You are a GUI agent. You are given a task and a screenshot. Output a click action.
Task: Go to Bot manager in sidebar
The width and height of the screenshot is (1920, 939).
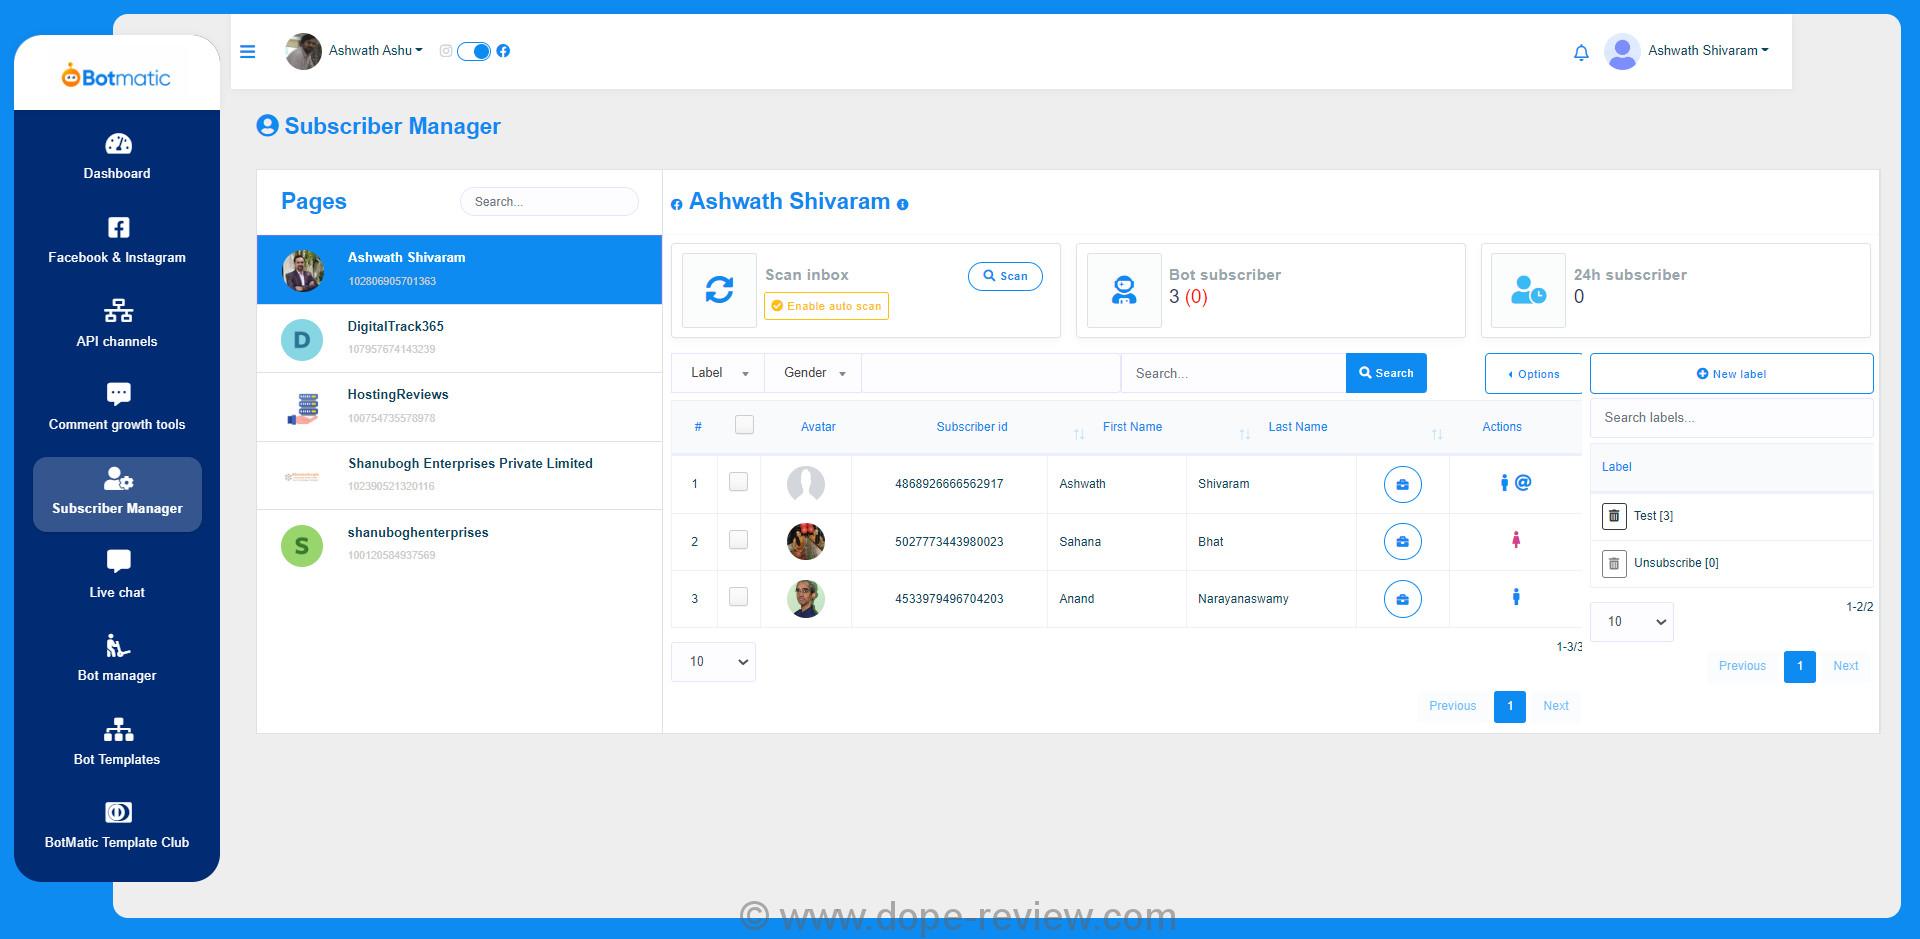117,657
